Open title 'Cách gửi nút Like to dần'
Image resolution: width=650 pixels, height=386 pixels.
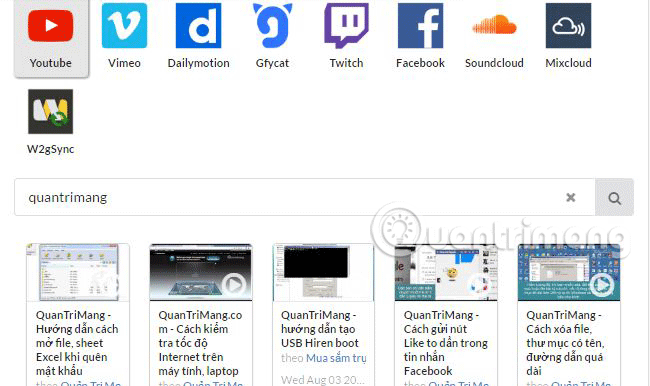tap(446, 343)
